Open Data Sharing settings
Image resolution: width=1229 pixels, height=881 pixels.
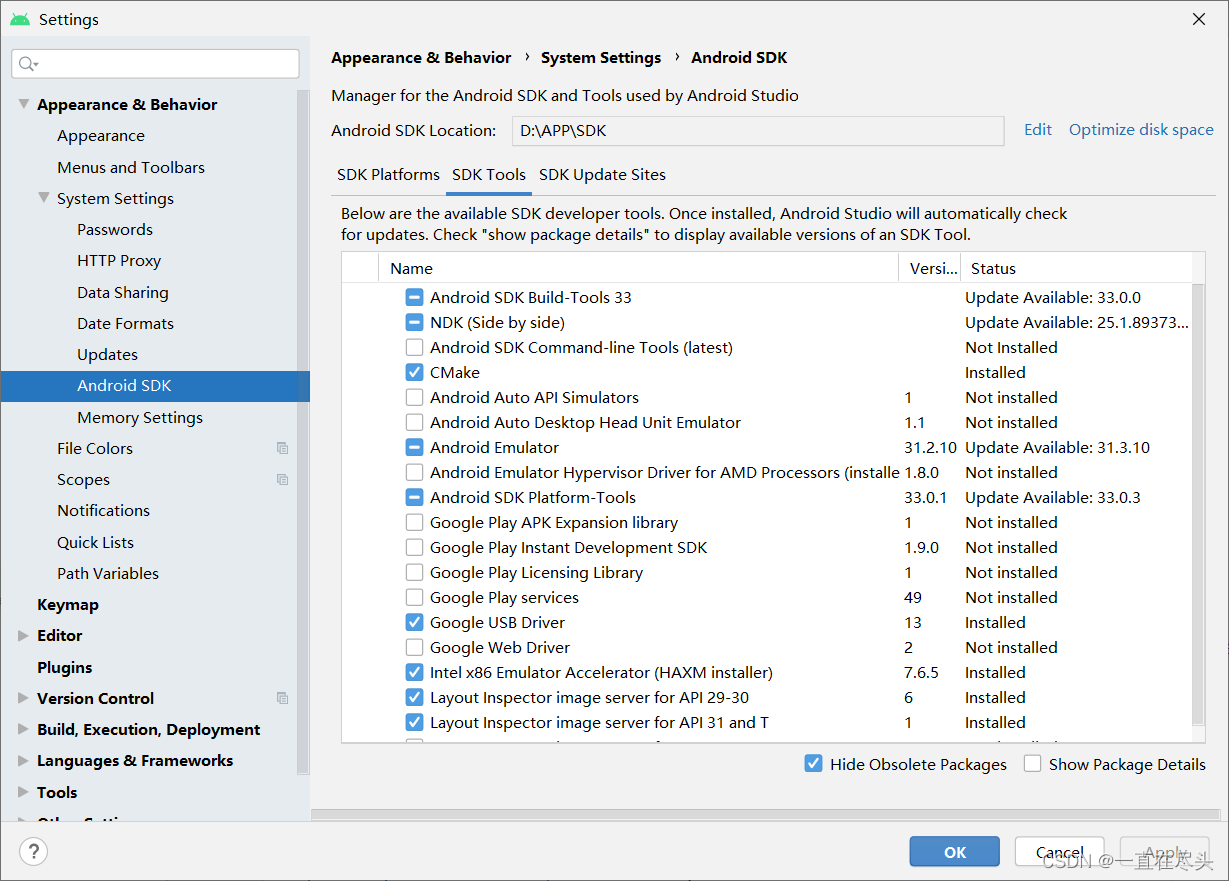point(123,292)
